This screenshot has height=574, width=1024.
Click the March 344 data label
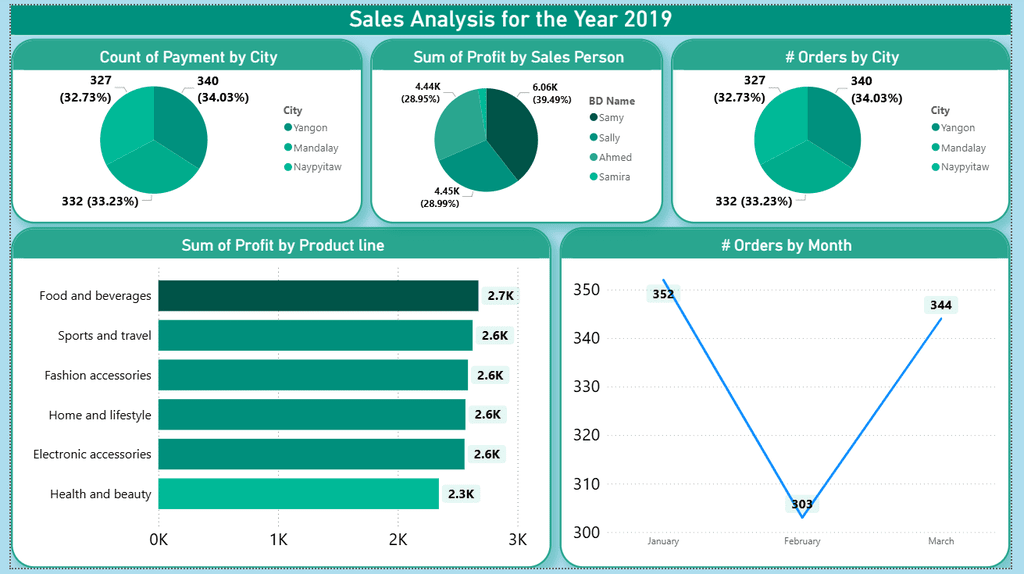click(x=941, y=305)
